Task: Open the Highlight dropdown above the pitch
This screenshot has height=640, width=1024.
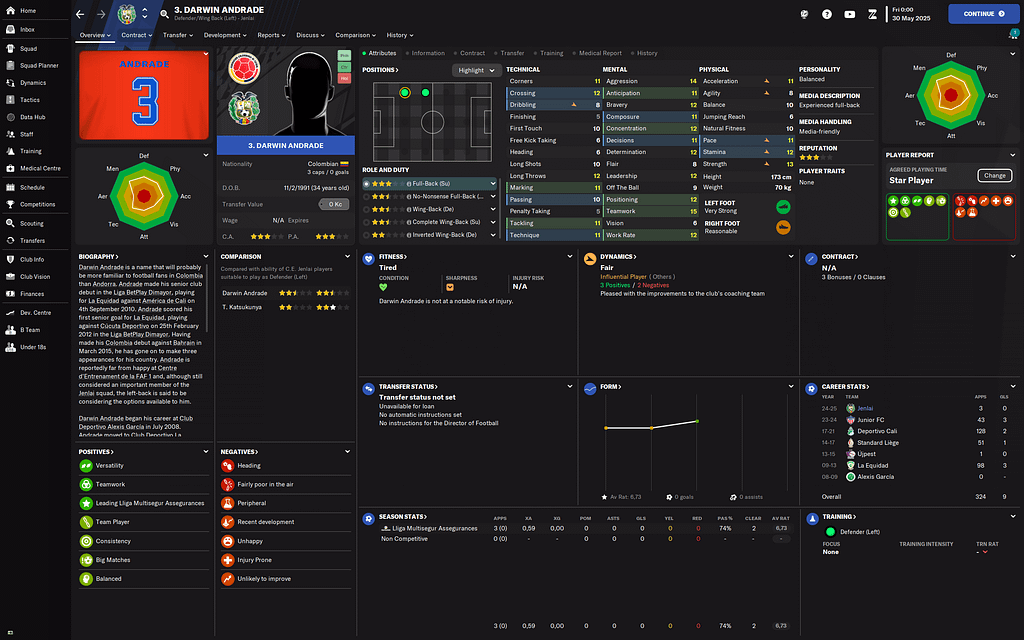Action: [x=475, y=70]
